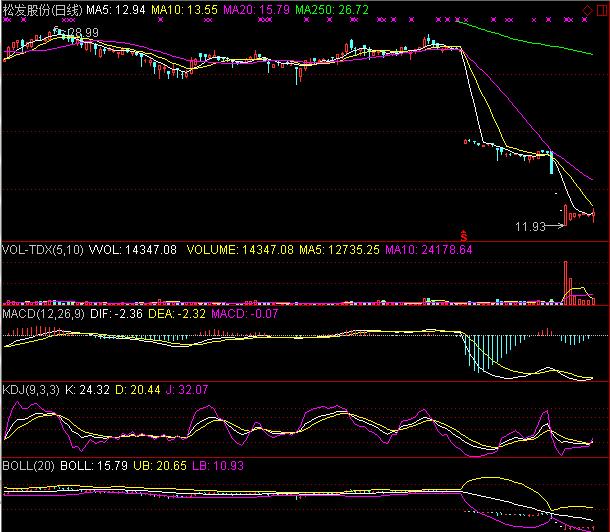Click the stock title 松发股份(日线)
The width and height of the screenshot is (610, 532).
[x=42, y=10]
